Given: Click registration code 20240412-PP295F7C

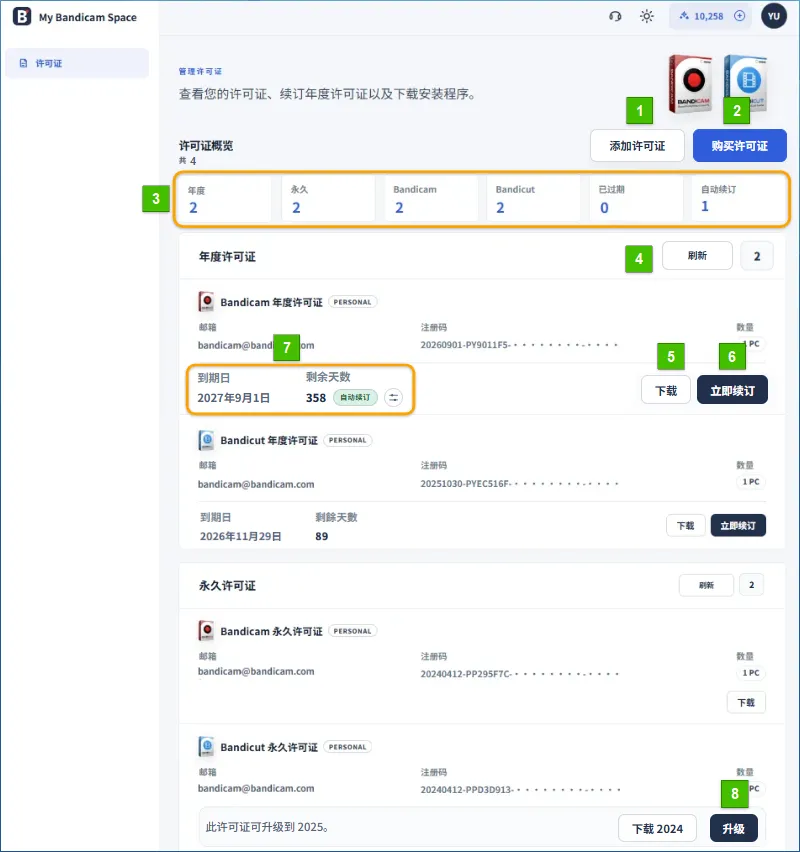Looking at the screenshot, I should pyautogui.click(x=519, y=674).
